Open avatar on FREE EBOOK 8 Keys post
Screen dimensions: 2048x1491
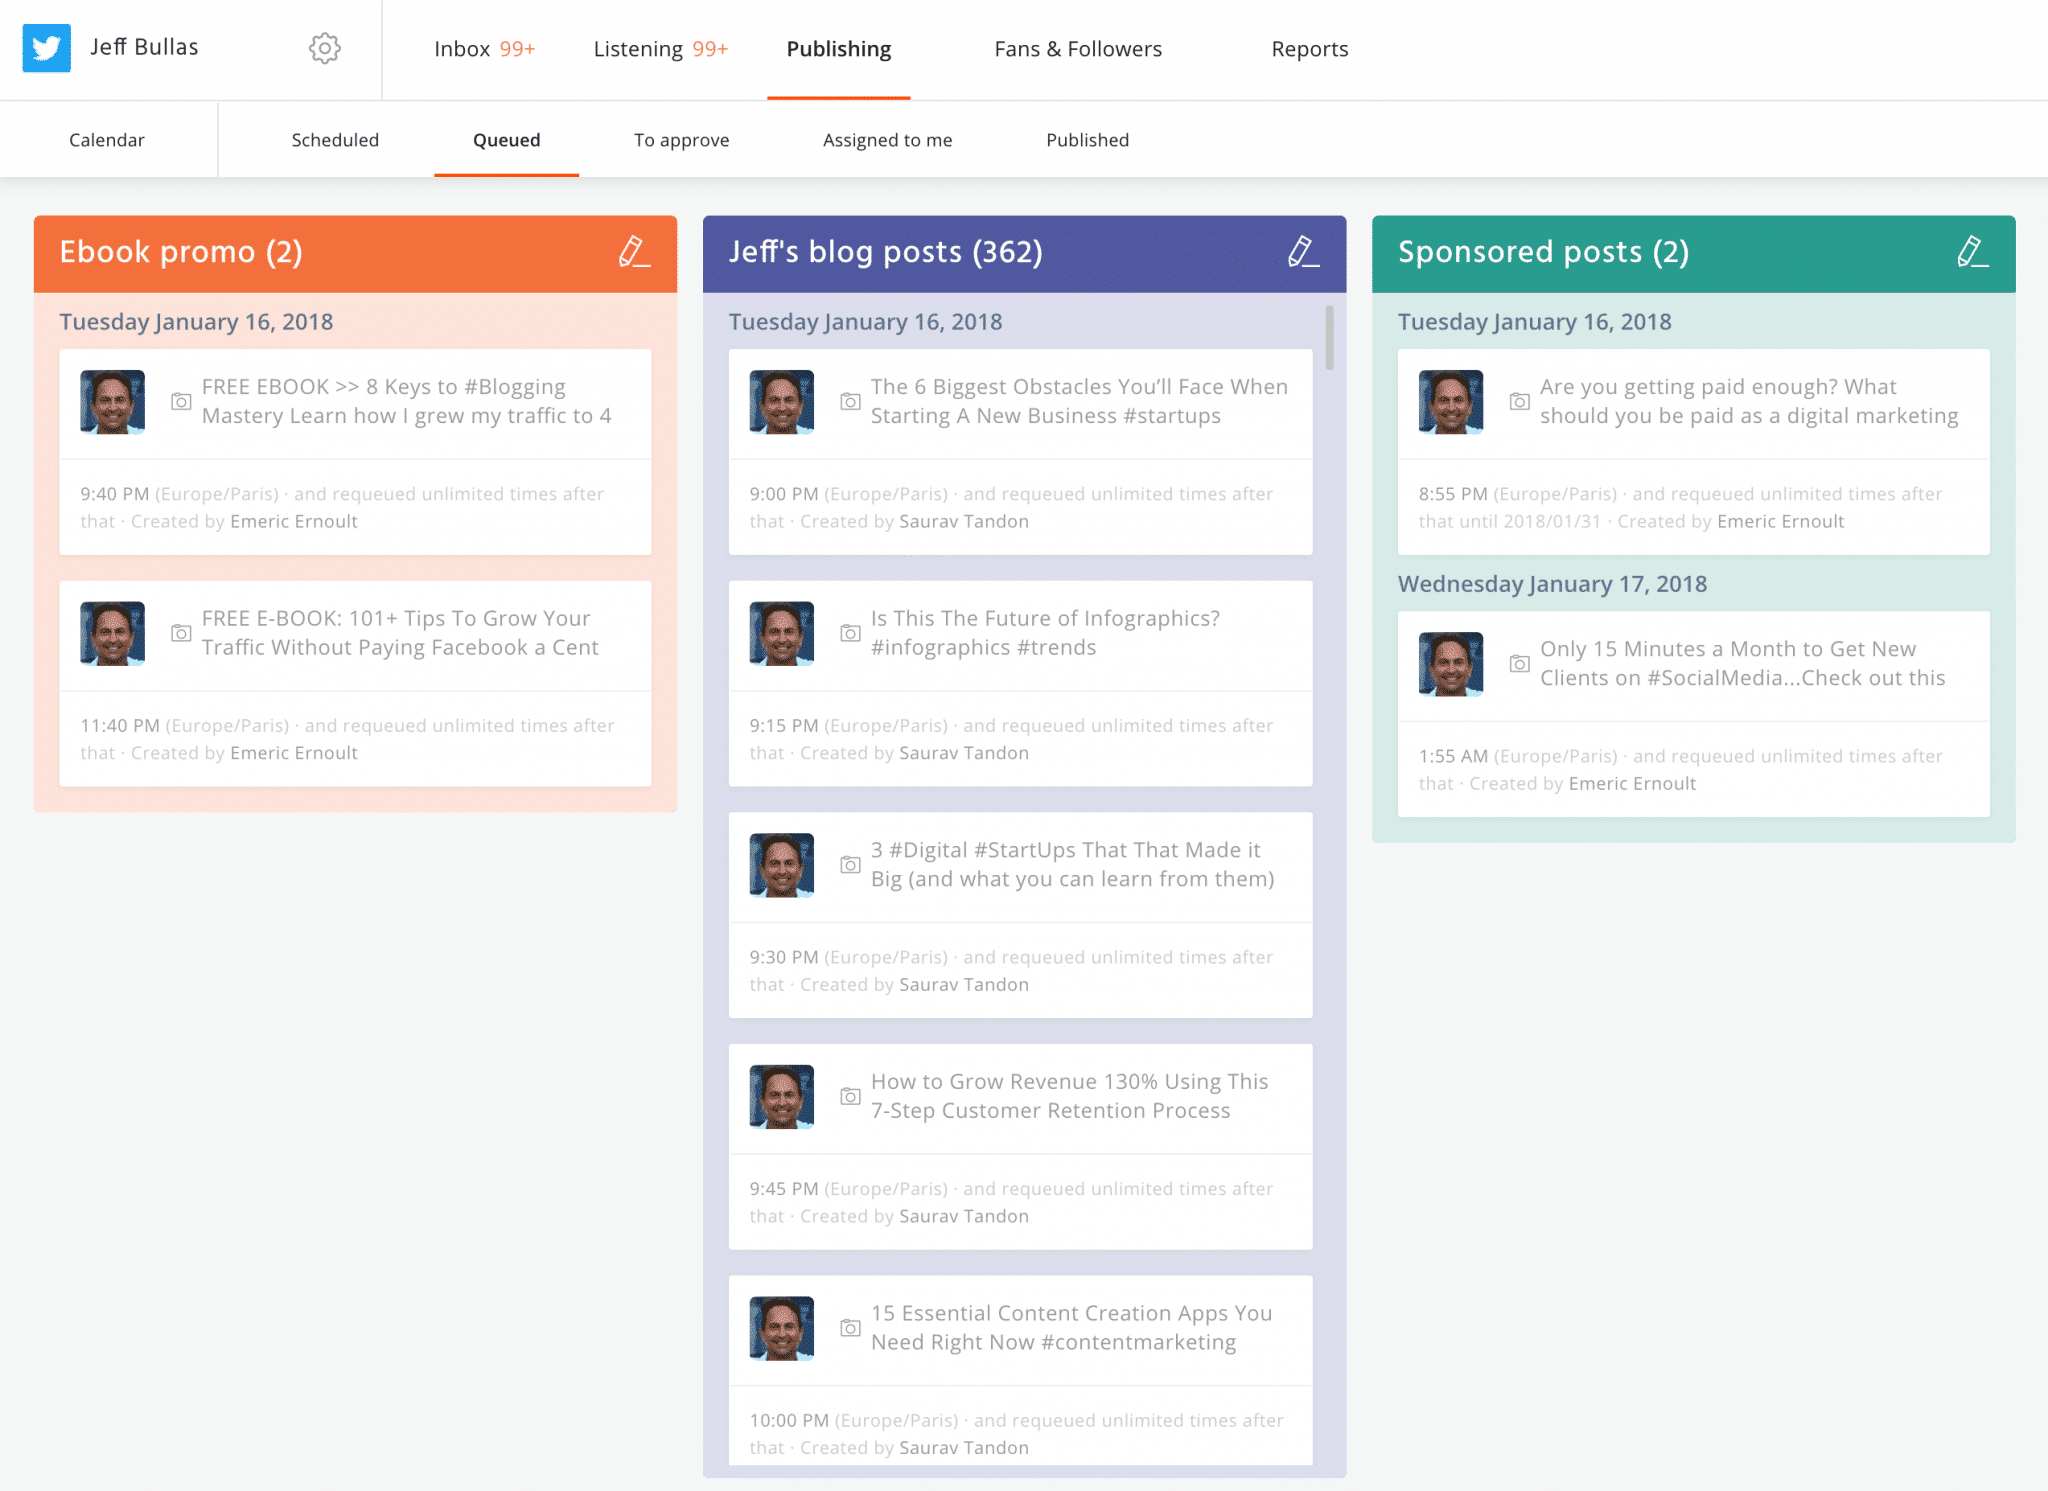tap(112, 401)
